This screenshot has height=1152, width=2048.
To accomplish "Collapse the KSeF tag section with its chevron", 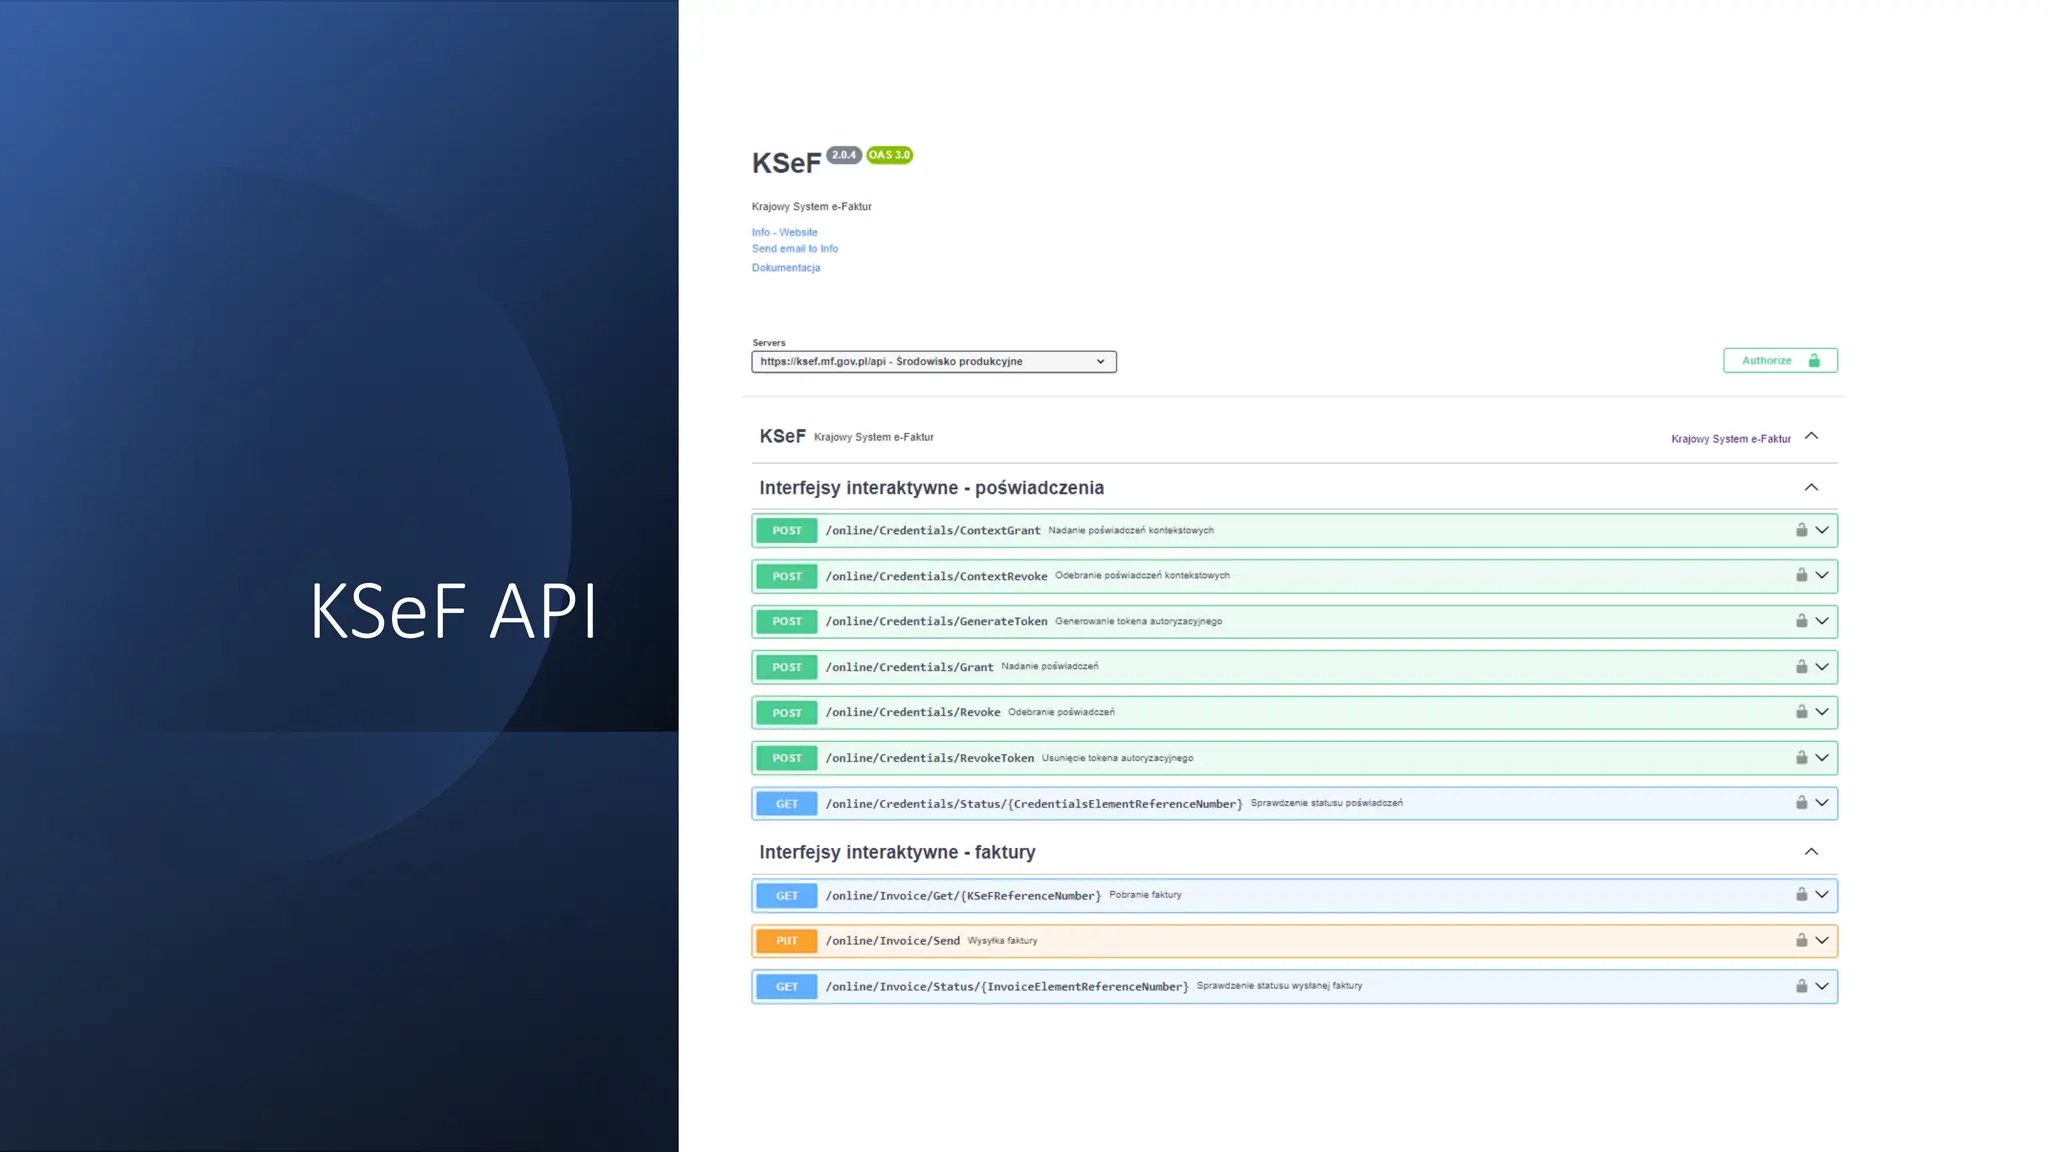I will pyautogui.click(x=1811, y=436).
